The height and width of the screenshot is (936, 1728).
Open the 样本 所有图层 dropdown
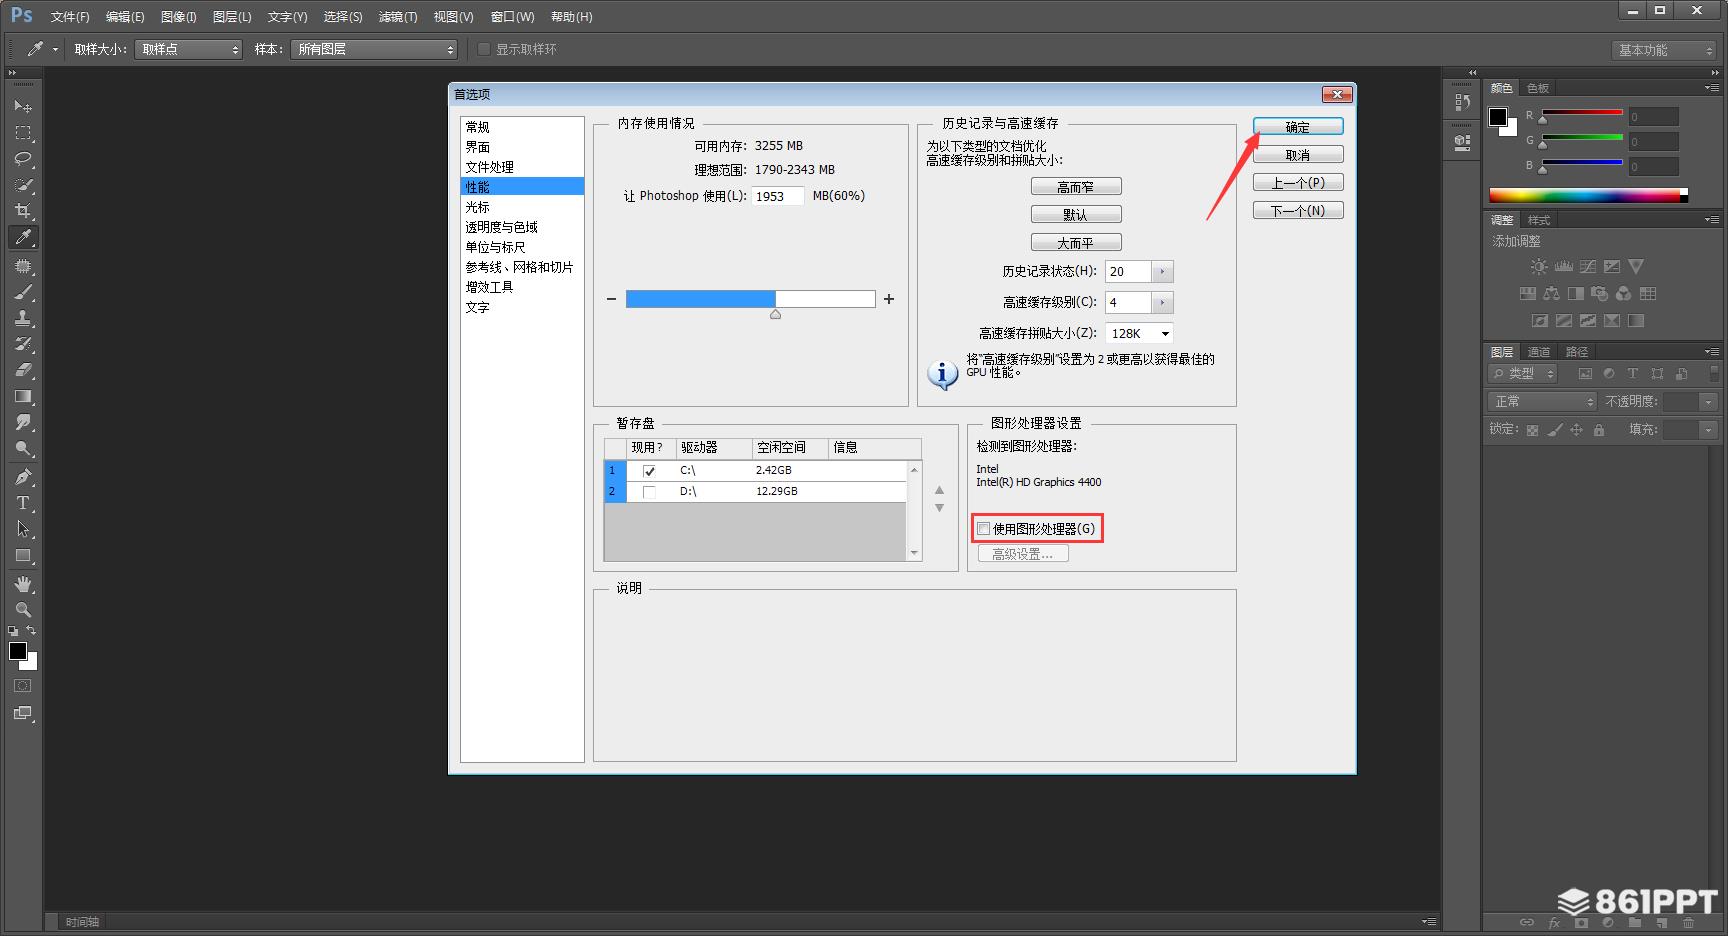pyautogui.click(x=374, y=49)
